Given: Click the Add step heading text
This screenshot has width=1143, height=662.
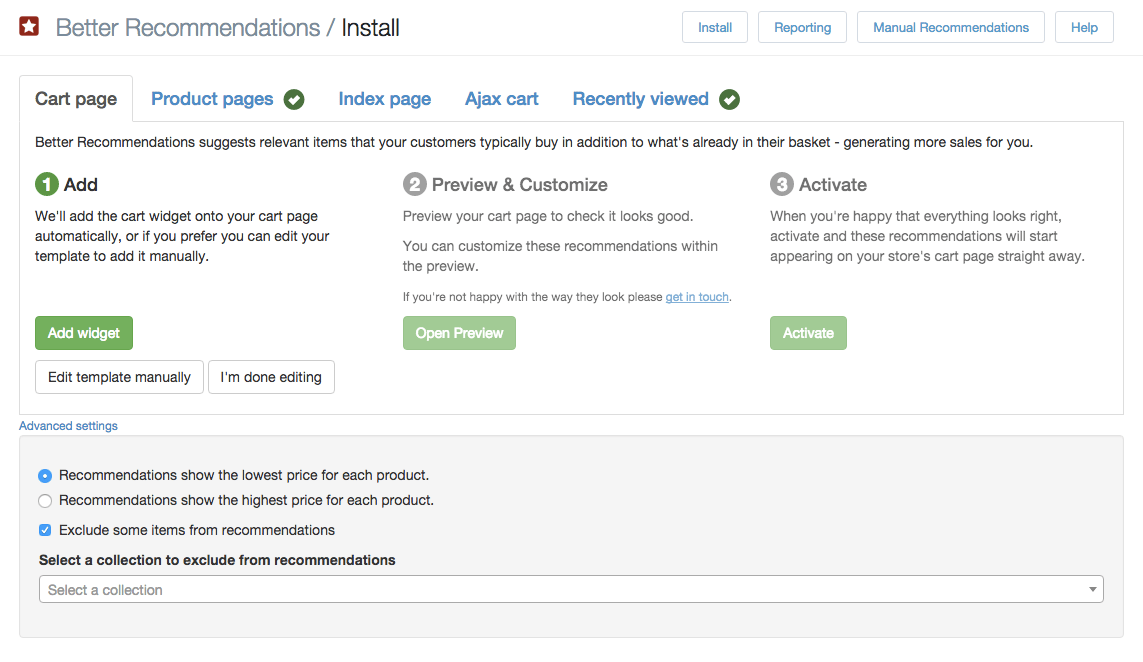Looking at the screenshot, I should (x=81, y=184).
